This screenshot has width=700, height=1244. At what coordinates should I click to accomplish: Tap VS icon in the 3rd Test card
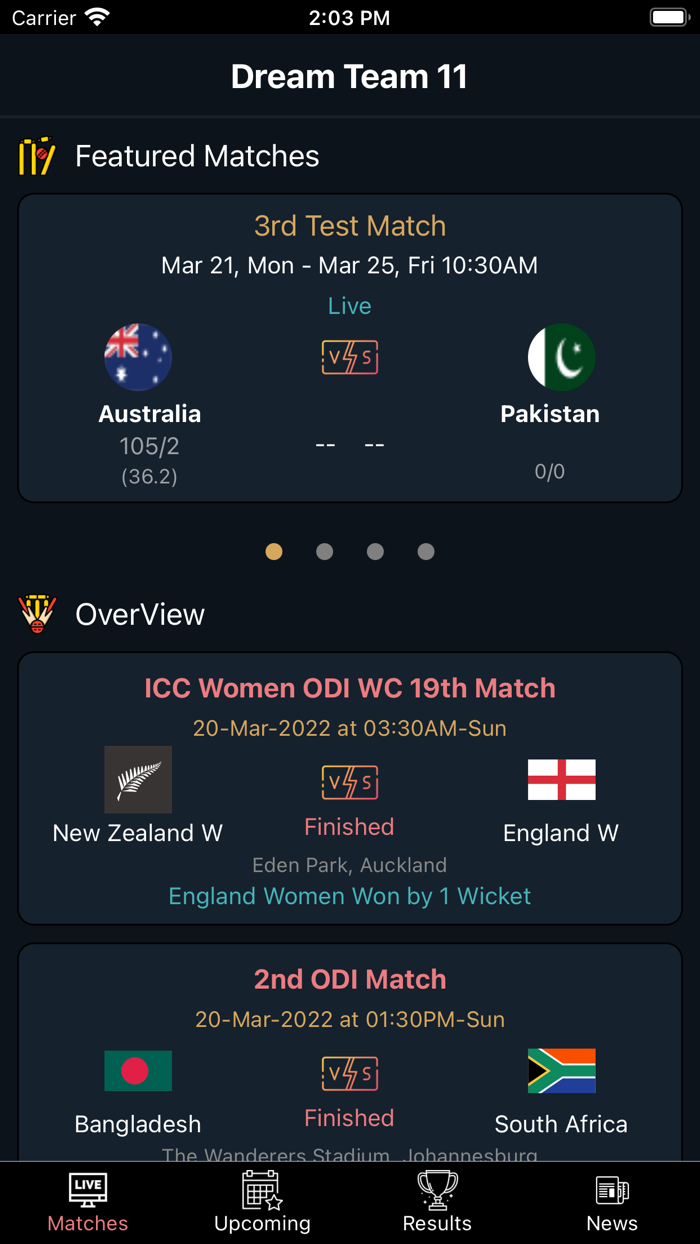coord(349,357)
